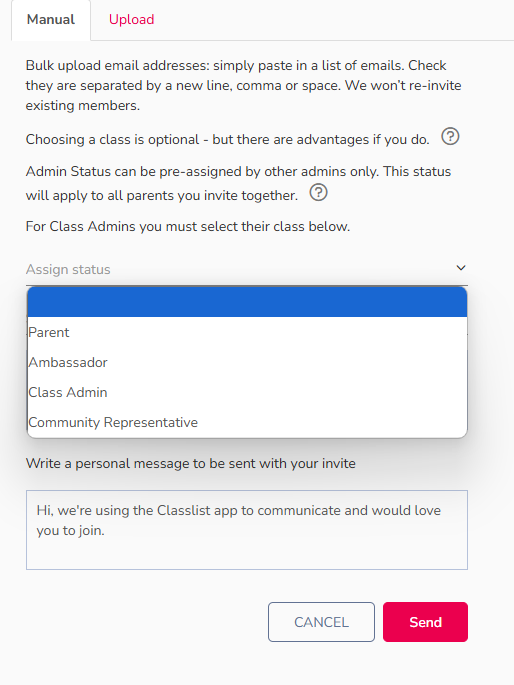This screenshot has width=514, height=685.
Task: Click the 'For Class Admins' instruction line
Action: [x=188, y=226]
